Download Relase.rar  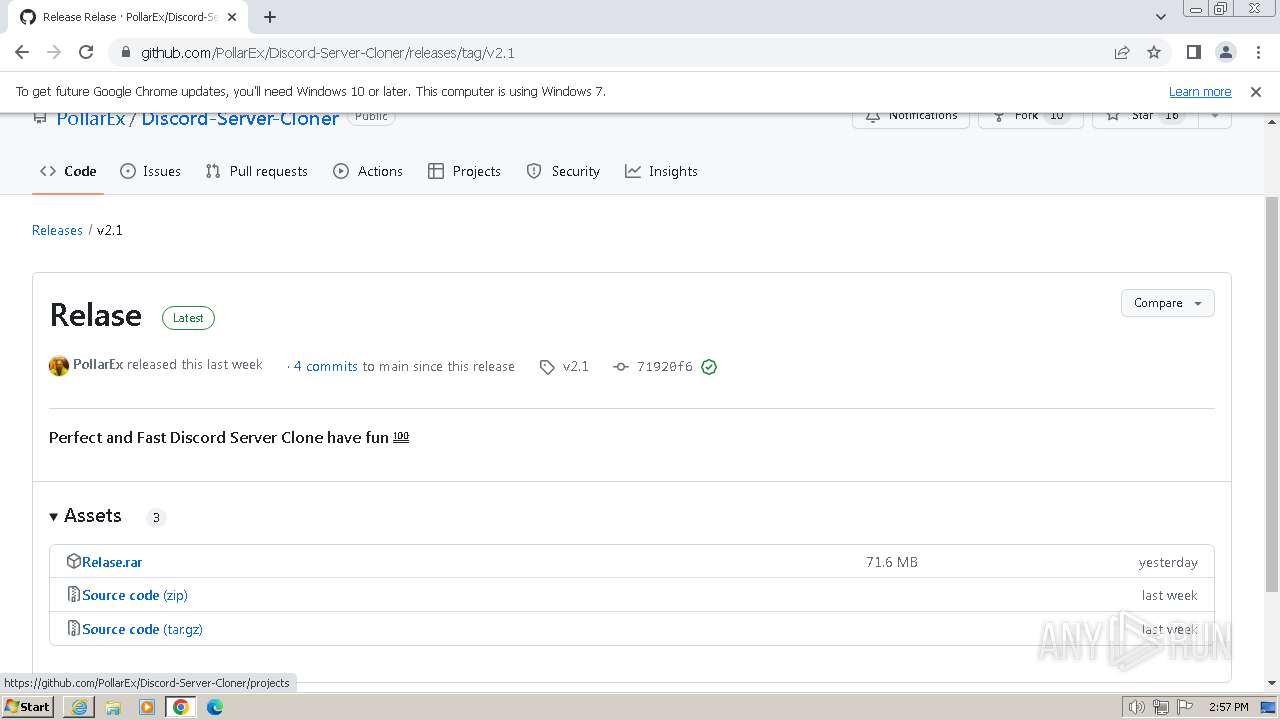coord(112,562)
